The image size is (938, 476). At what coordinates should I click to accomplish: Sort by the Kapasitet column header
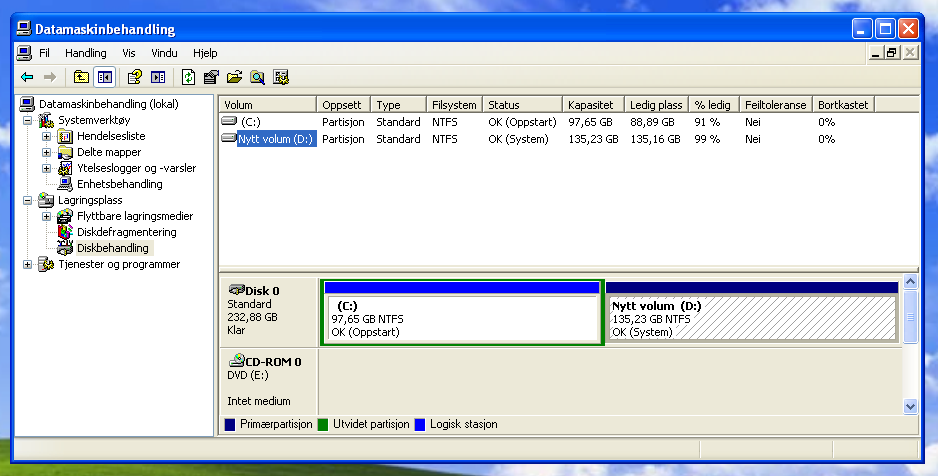[x=593, y=105]
